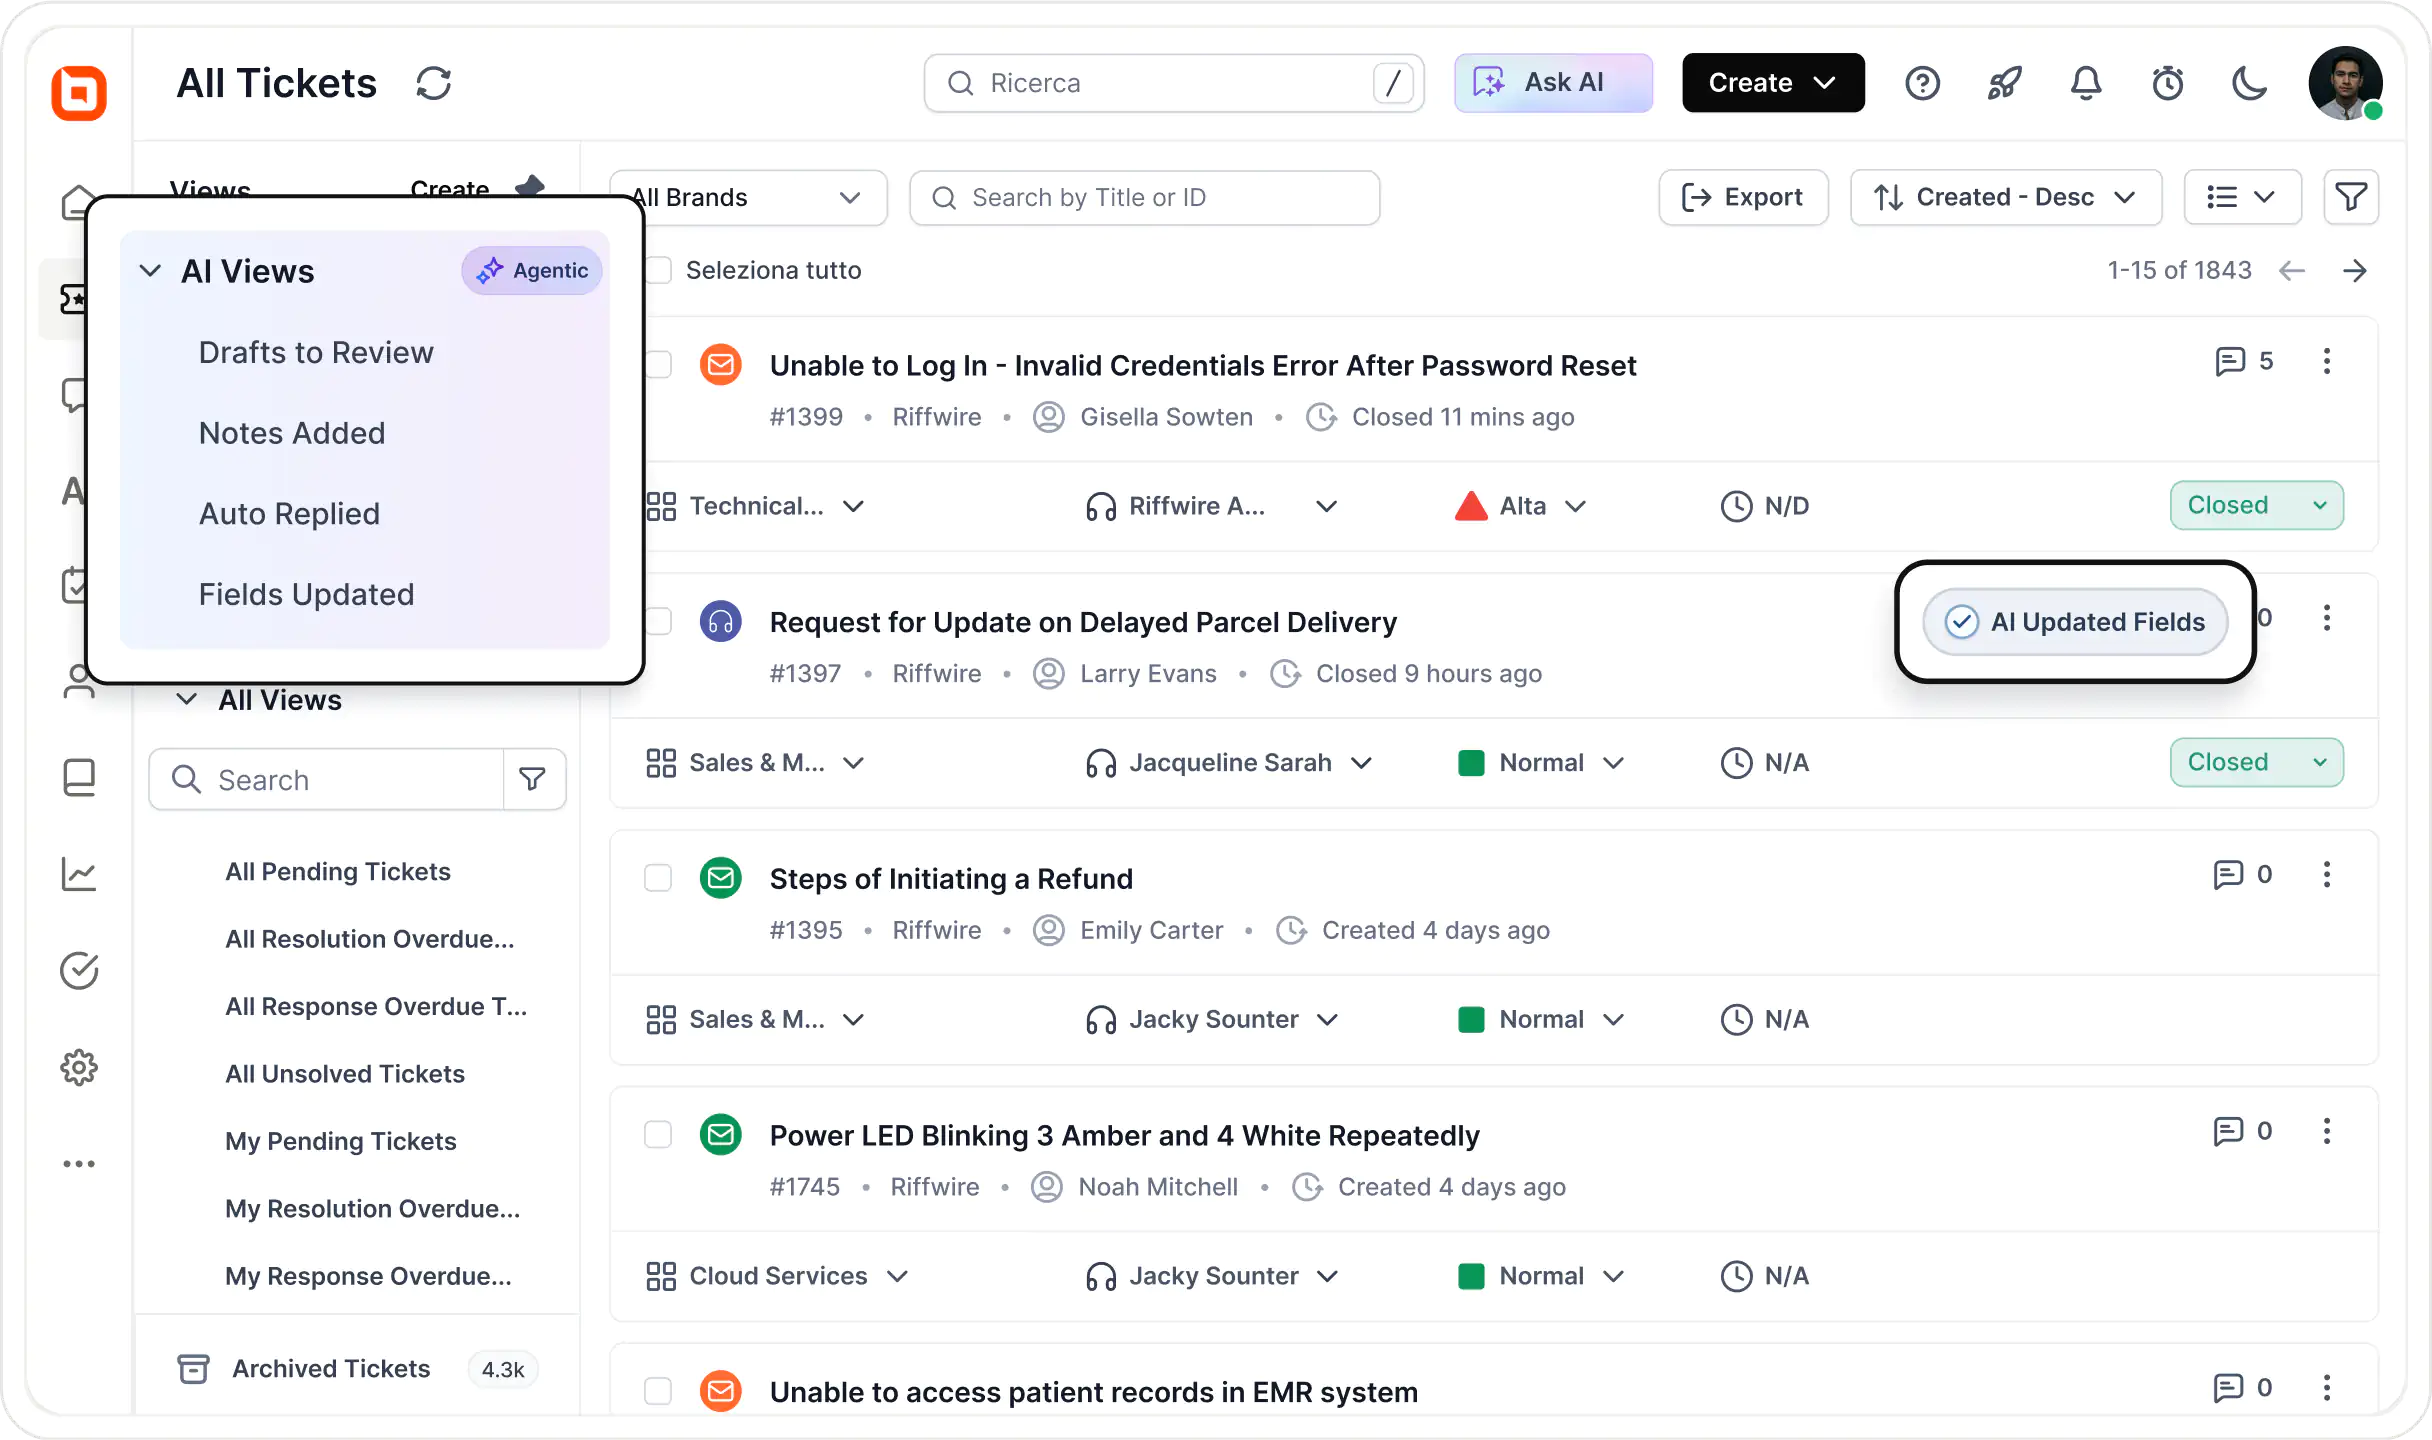Click the rocket icon in header

coord(2004,83)
